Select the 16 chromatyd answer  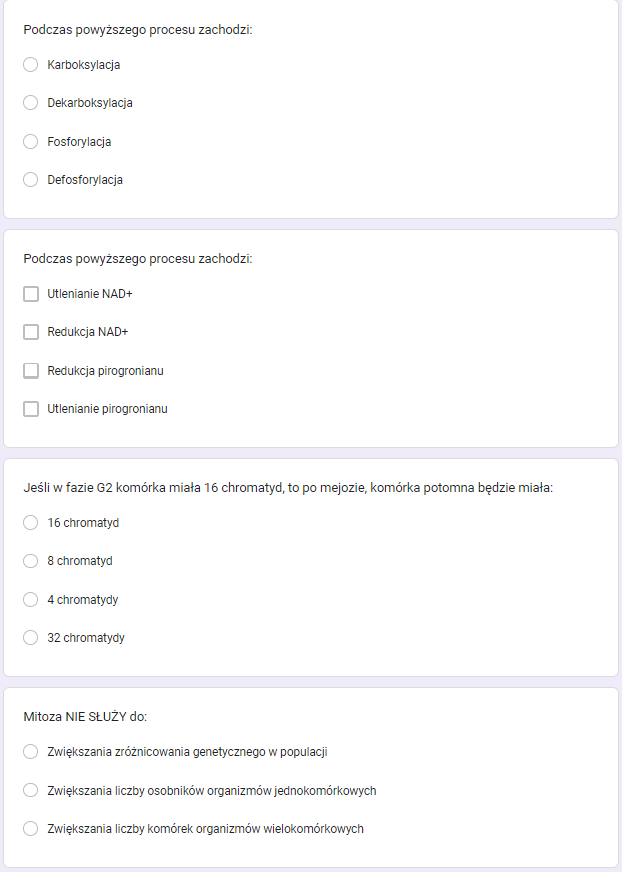(31, 522)
